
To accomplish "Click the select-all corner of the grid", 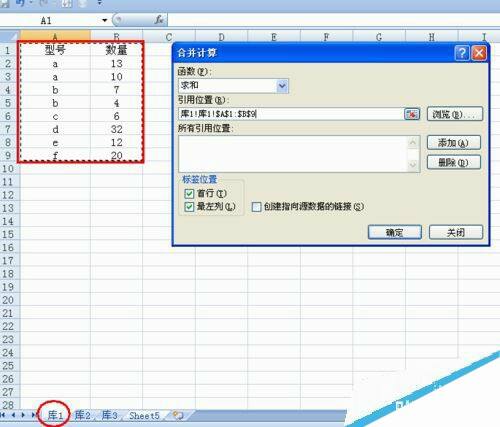I will point(10,36).
